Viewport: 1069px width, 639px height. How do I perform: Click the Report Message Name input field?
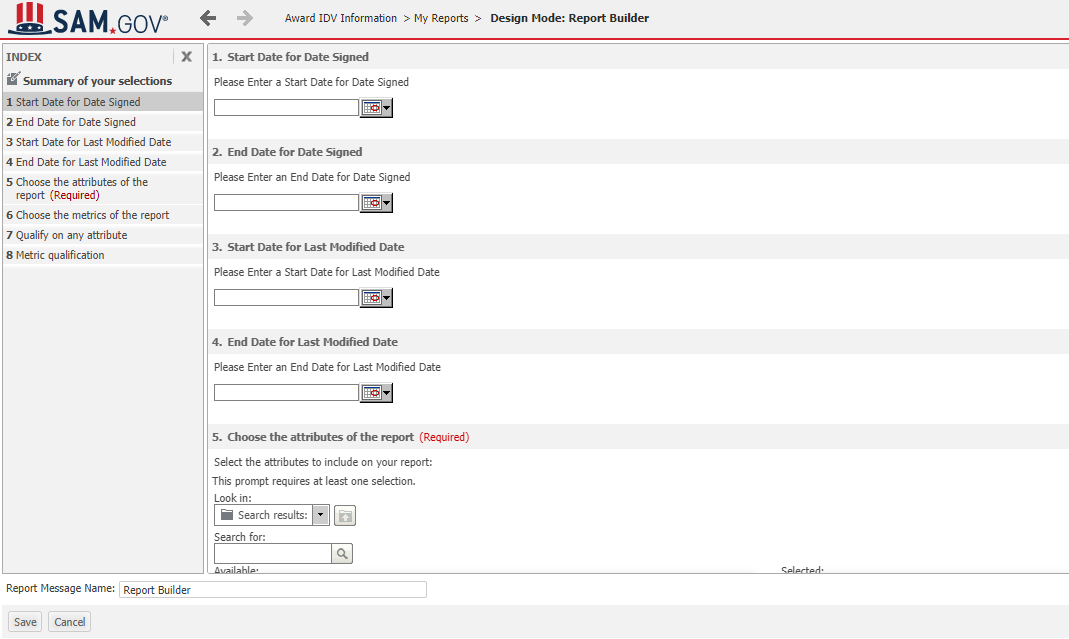(x=272, y=589)
